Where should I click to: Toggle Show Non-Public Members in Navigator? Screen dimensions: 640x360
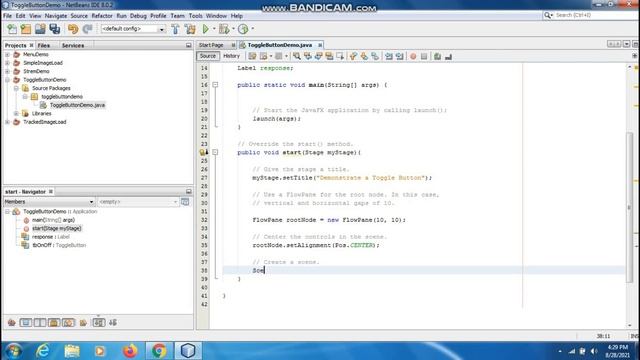click(54, 323)
